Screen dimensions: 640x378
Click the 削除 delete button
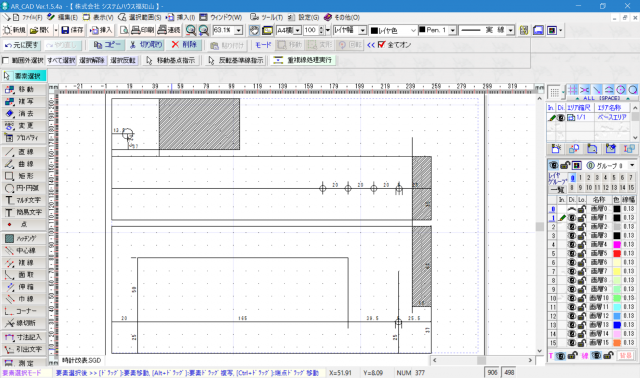click(x=184, y=45)
